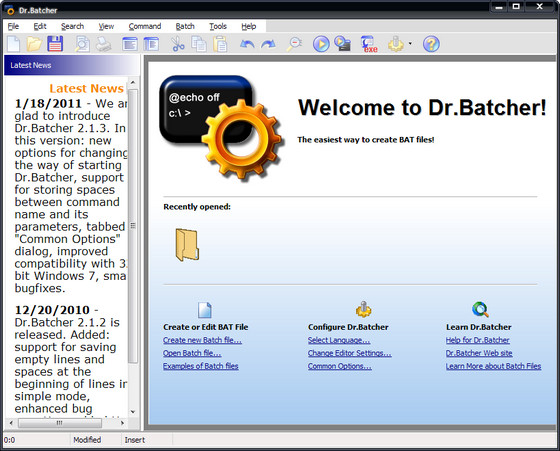Click Learn More about Batch Files link
The height and width of the screenshot is (451, 560).
pyautogui.click(x=494, y=366)
